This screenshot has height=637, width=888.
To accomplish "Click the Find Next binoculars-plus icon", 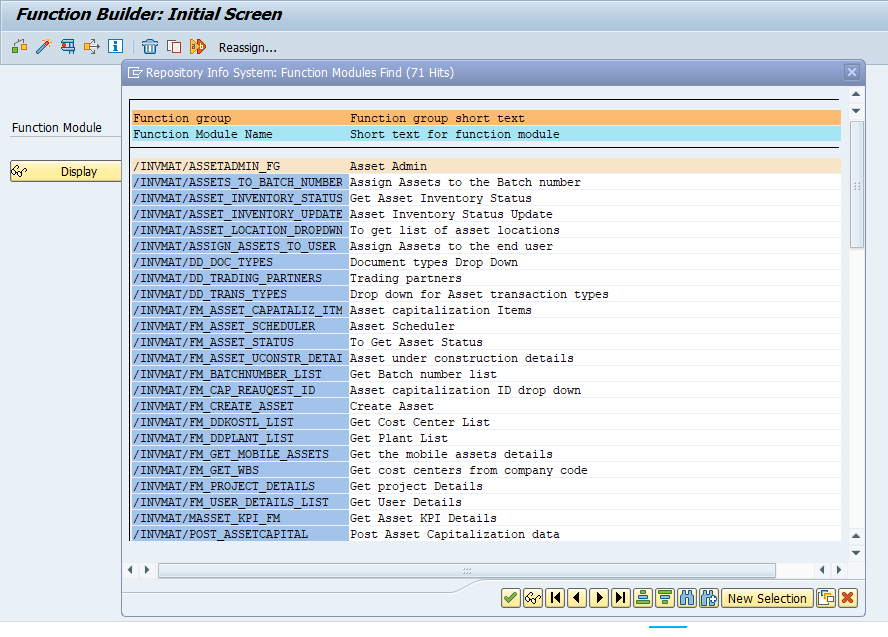I will [x=709, y=598].
